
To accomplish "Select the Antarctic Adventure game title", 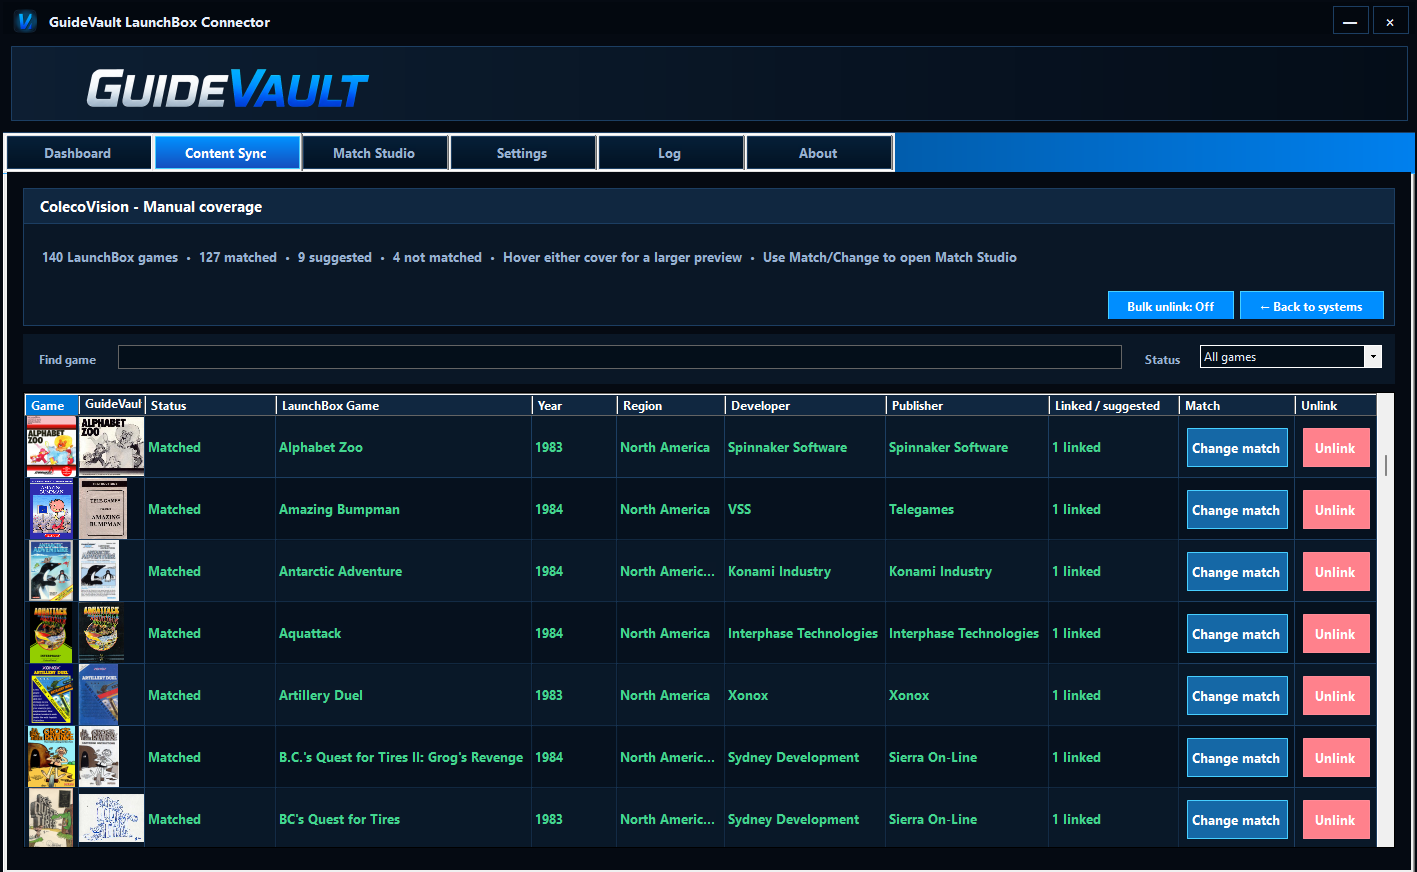I will (340, 571).
